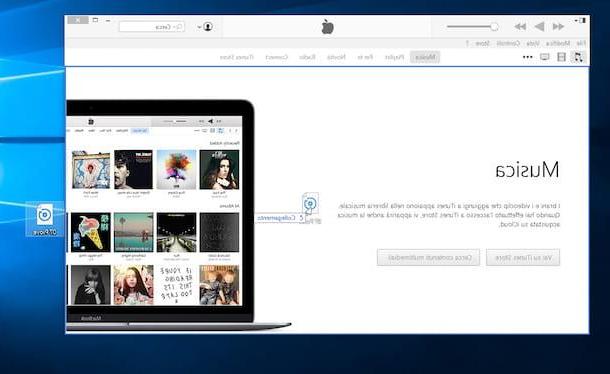
Task: Open the Store menu
Action: [x=482, y=43]
